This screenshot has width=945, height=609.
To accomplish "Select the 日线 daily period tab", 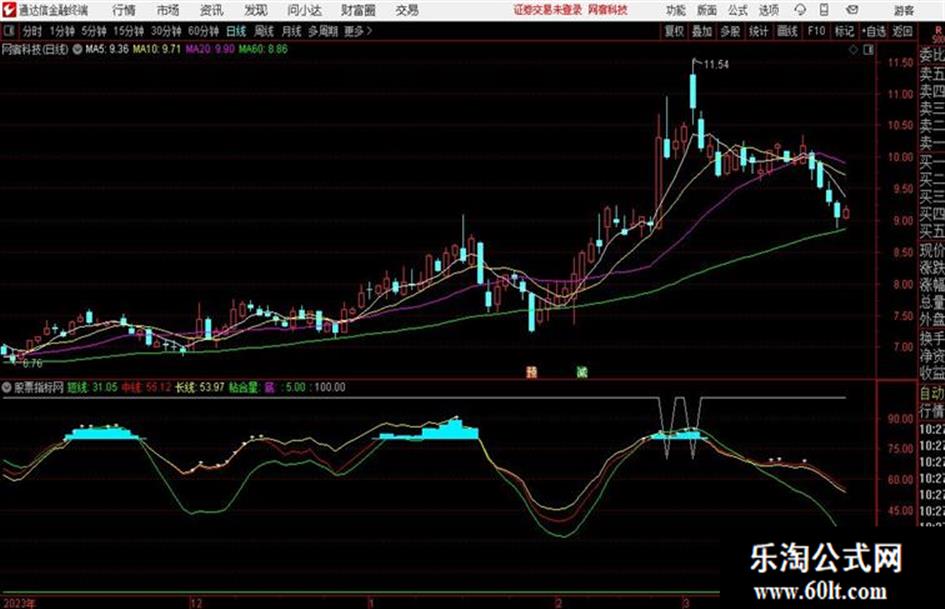I will (x=236, y=31).
